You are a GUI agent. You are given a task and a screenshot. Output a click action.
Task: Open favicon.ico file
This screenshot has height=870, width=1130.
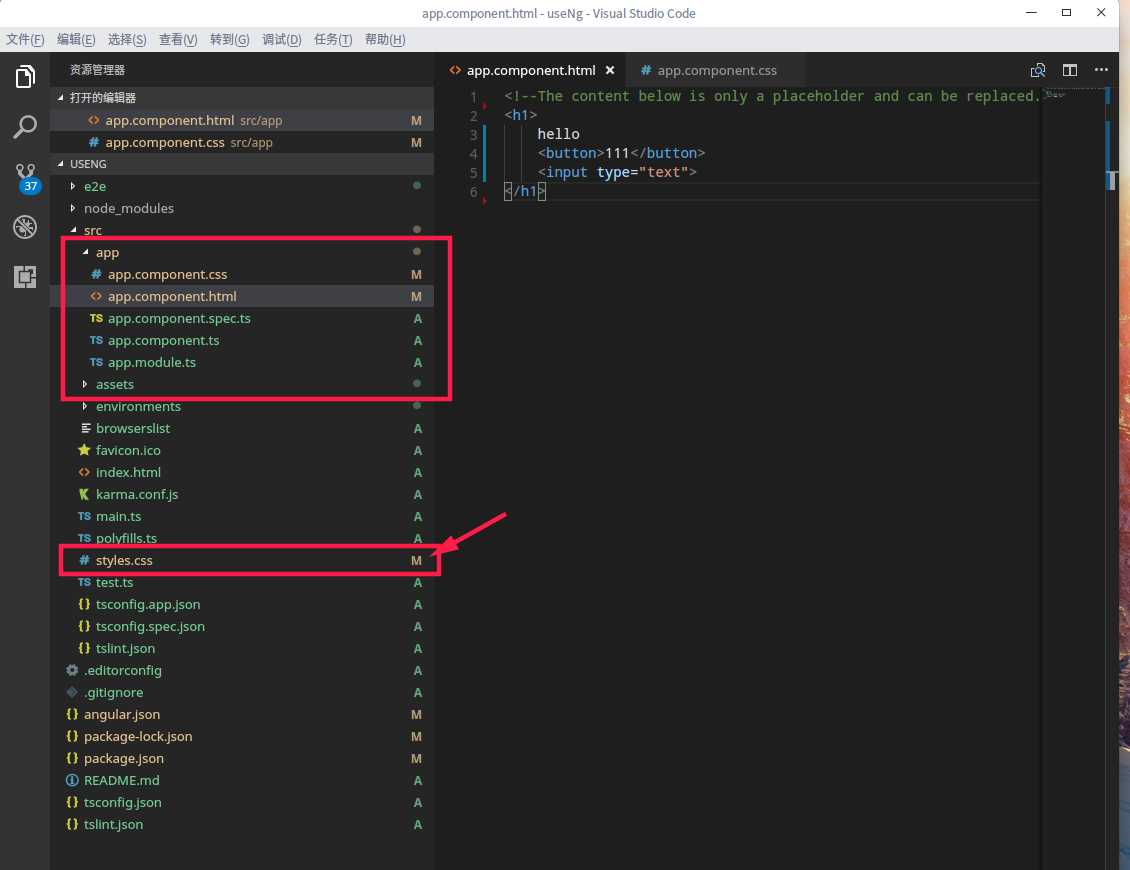point(241,450)
